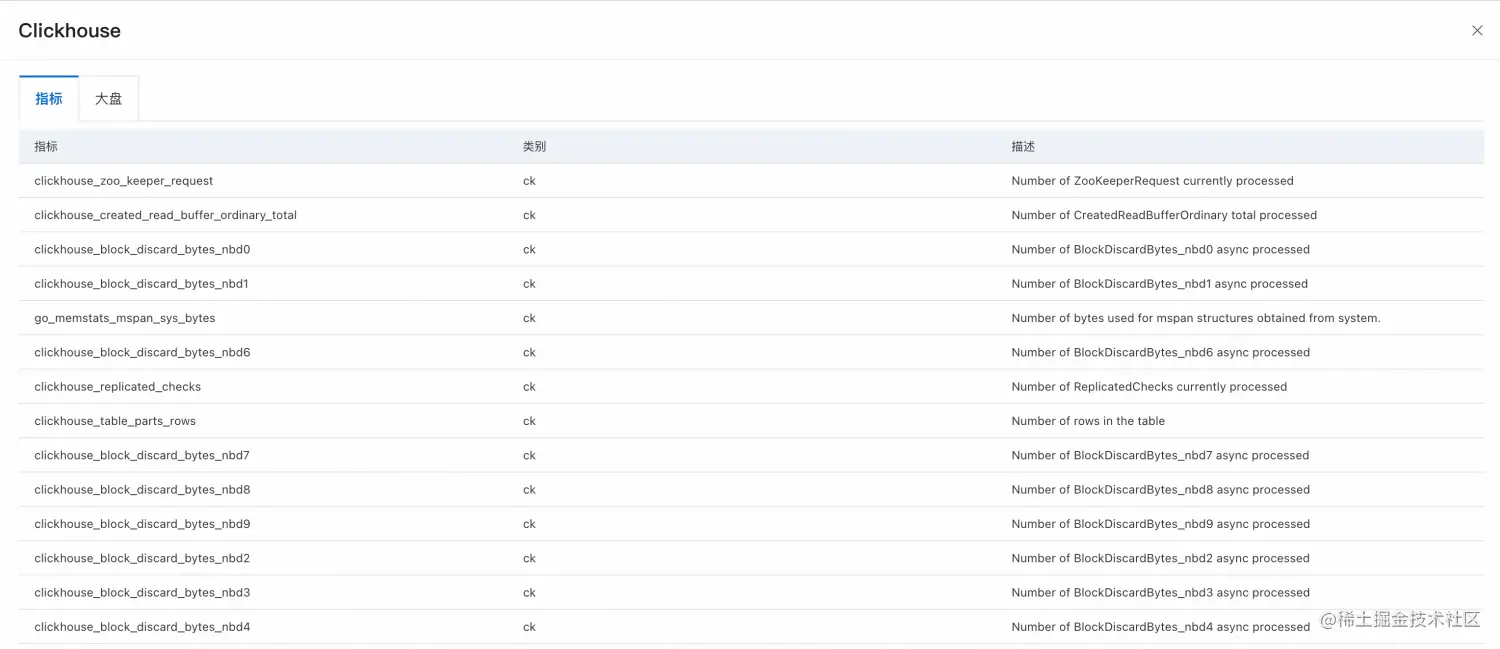Click description 'Number of BlockDiscardBytes_nbd8 async processed'

pyautogui.click(x=1160, y=490)
